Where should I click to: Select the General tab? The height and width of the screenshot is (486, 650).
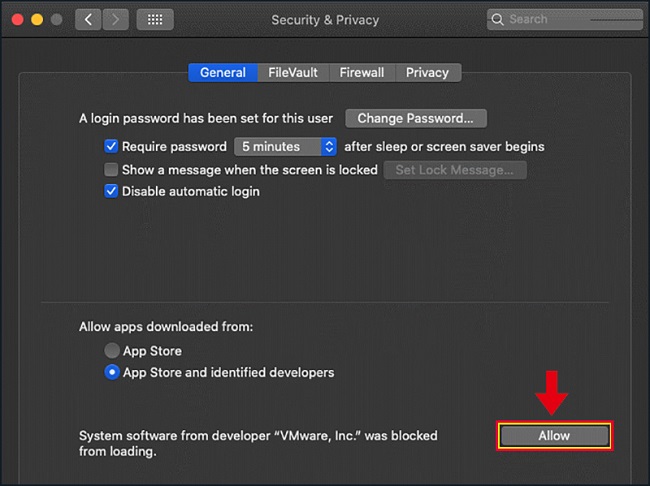(222, 72)
